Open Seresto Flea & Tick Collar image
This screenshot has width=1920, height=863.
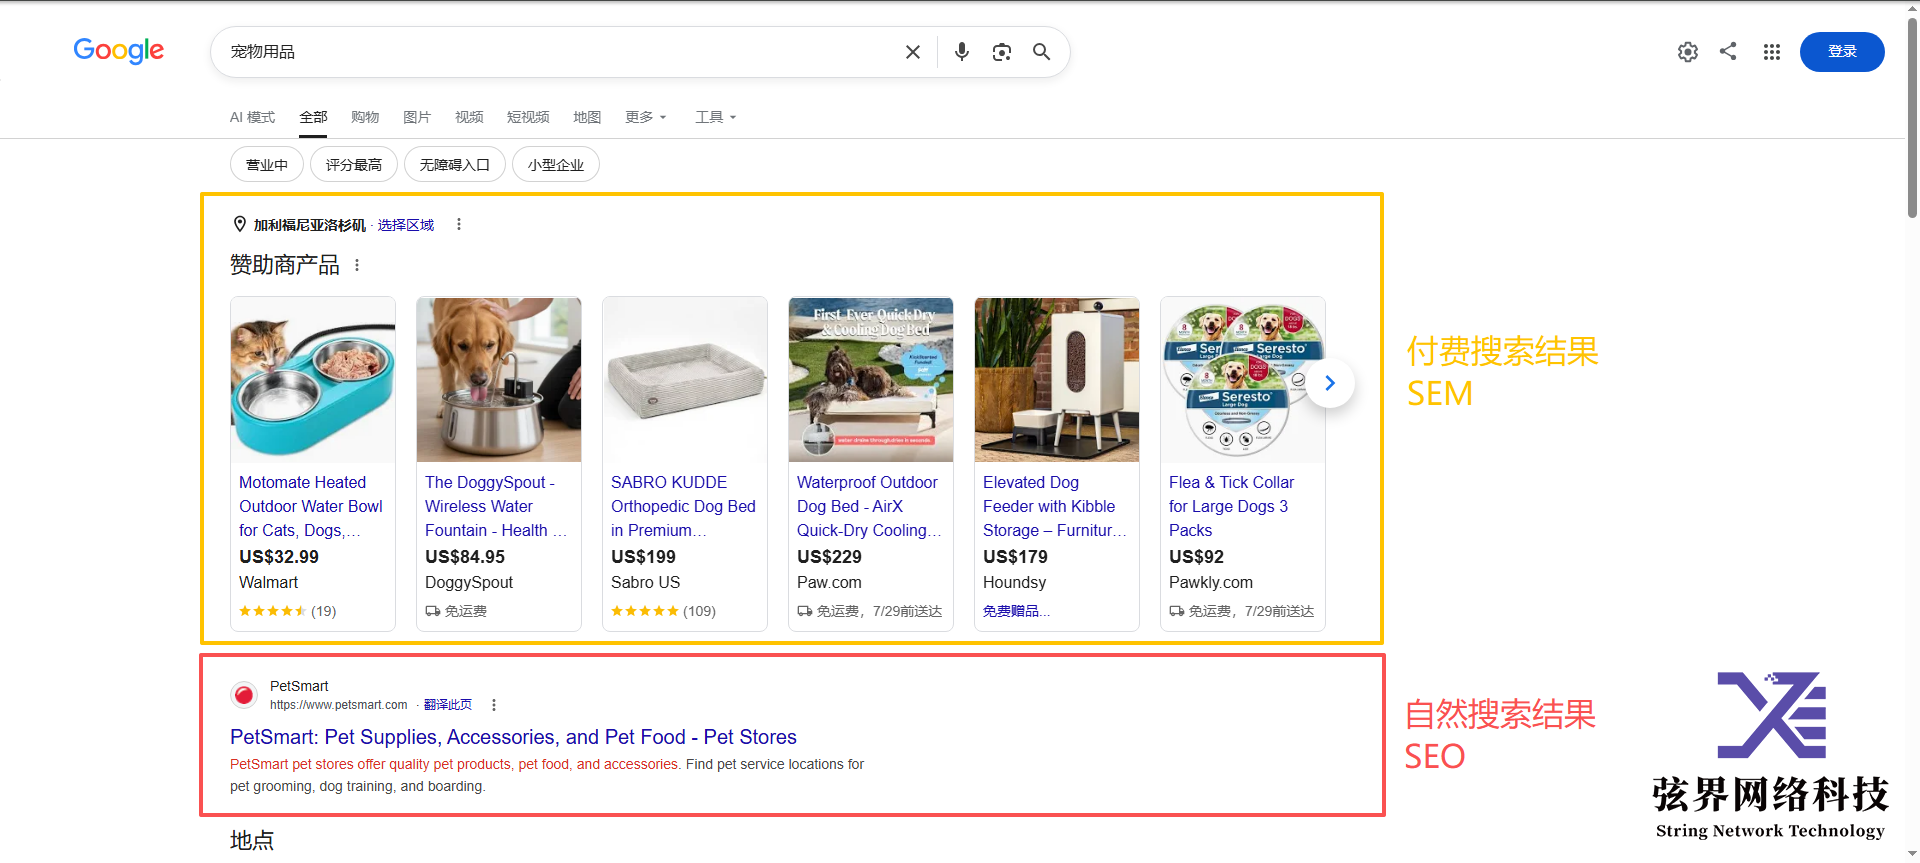coord(1243,379)
